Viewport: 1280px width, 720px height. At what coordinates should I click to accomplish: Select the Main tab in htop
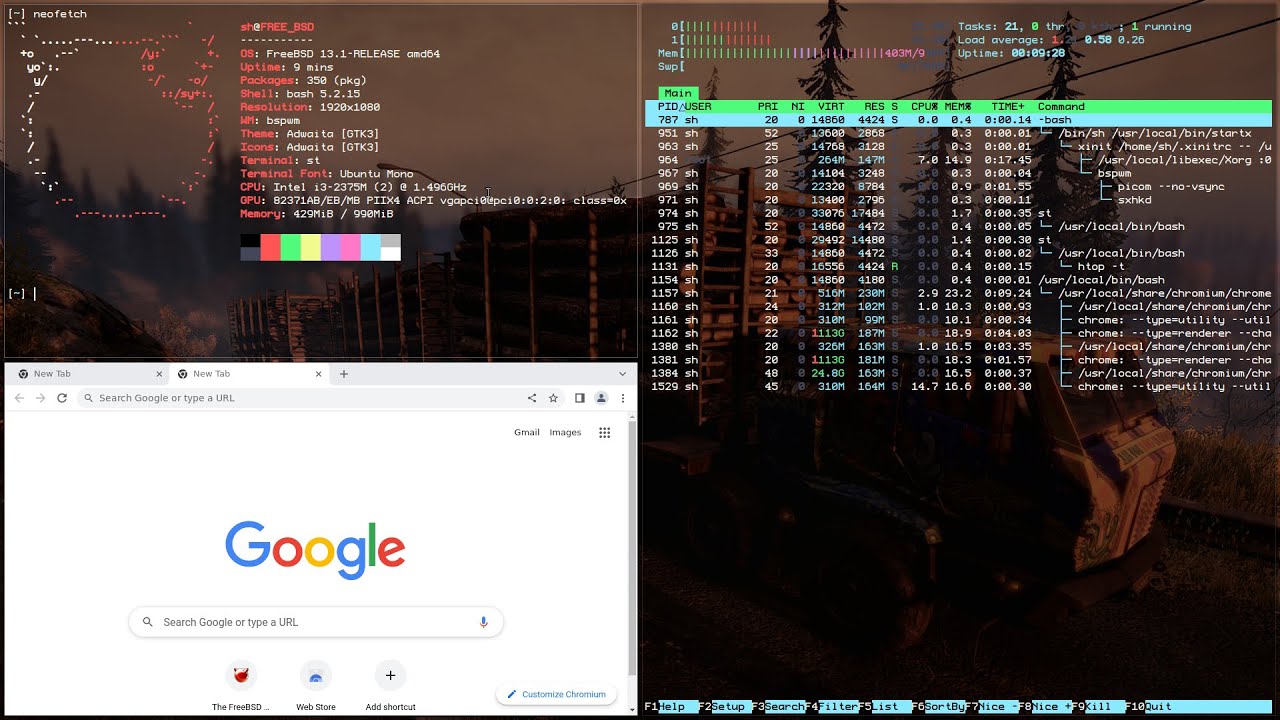677,93
